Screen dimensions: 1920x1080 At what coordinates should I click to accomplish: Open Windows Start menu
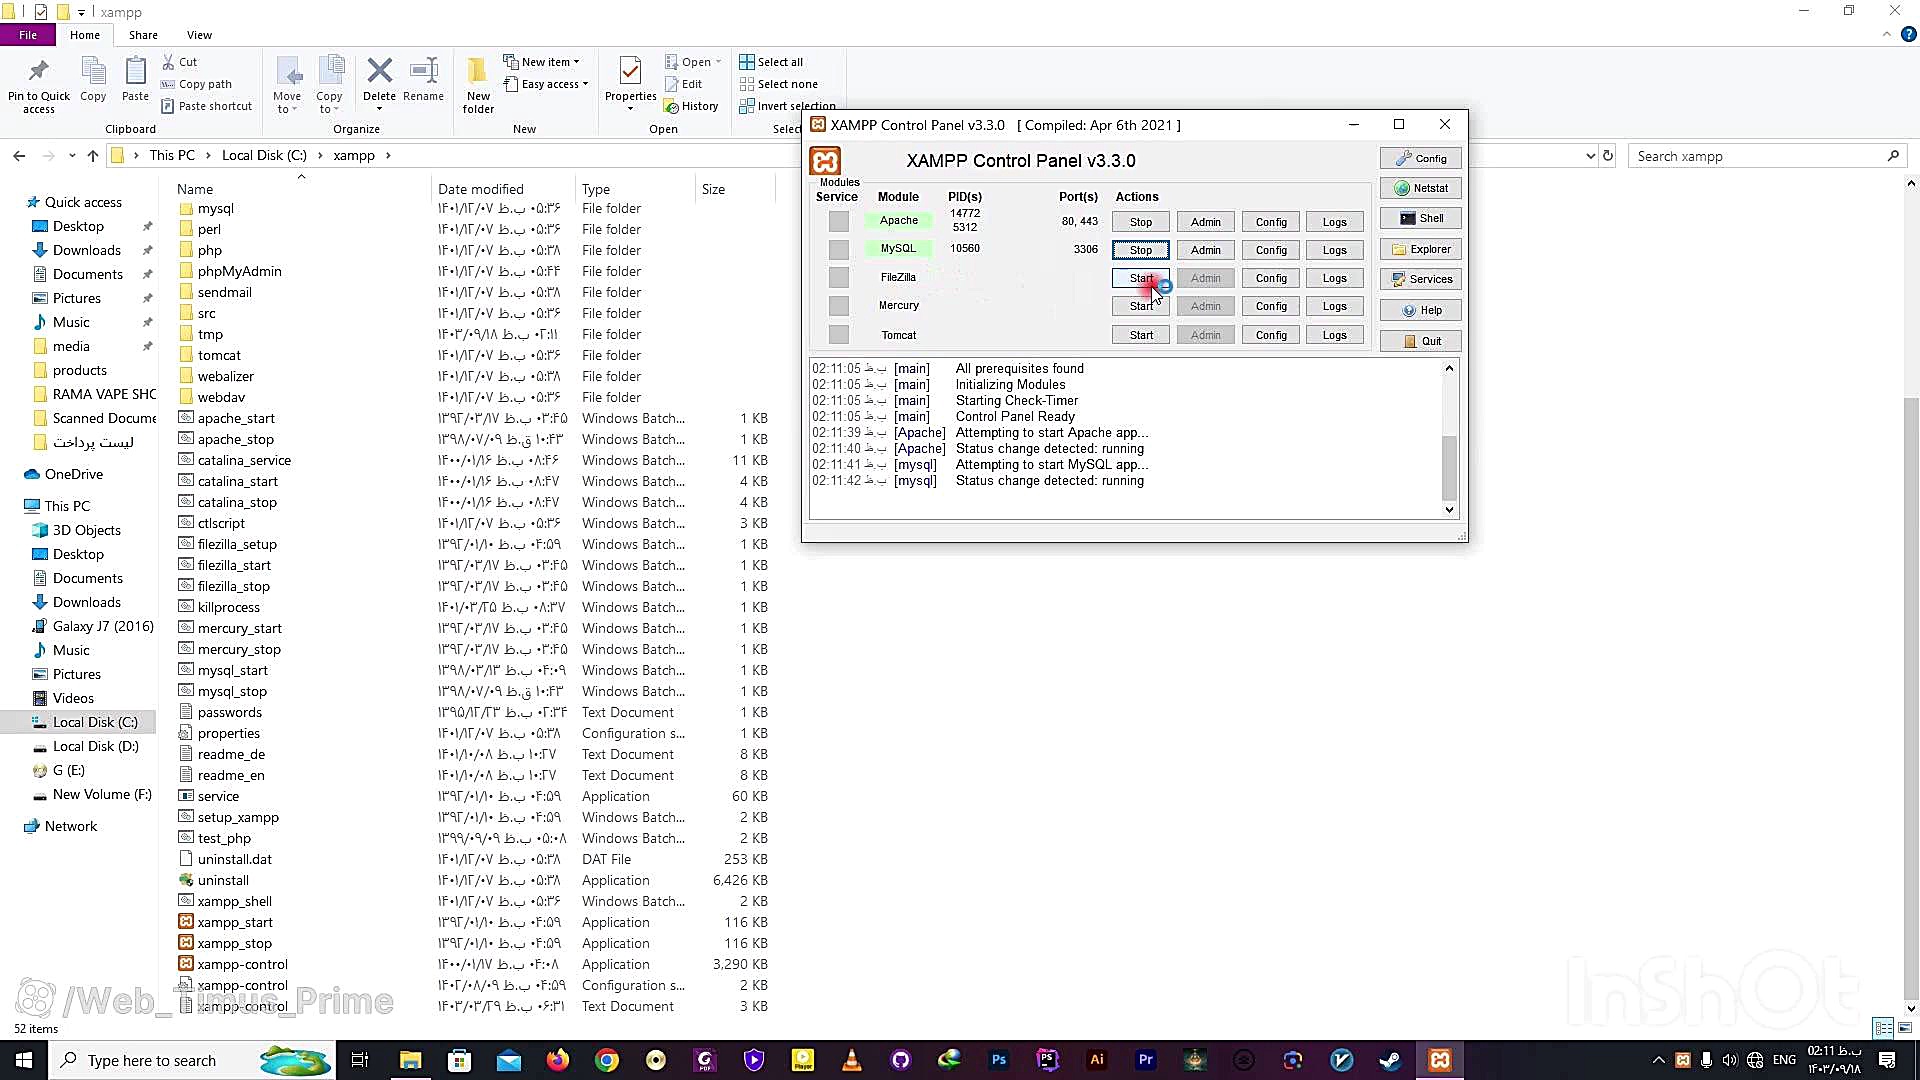pos(24,1060)
